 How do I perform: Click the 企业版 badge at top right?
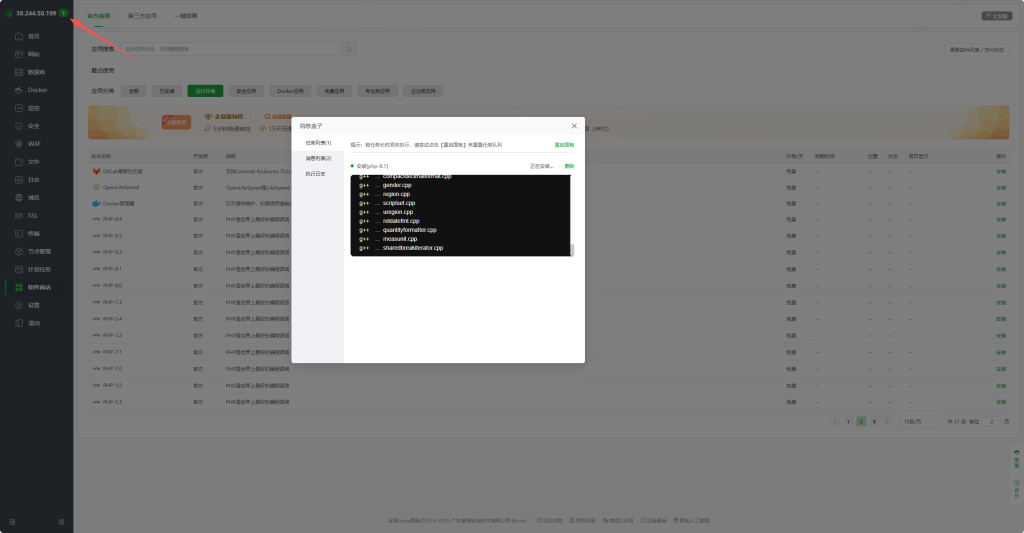[x=997, y=16]
